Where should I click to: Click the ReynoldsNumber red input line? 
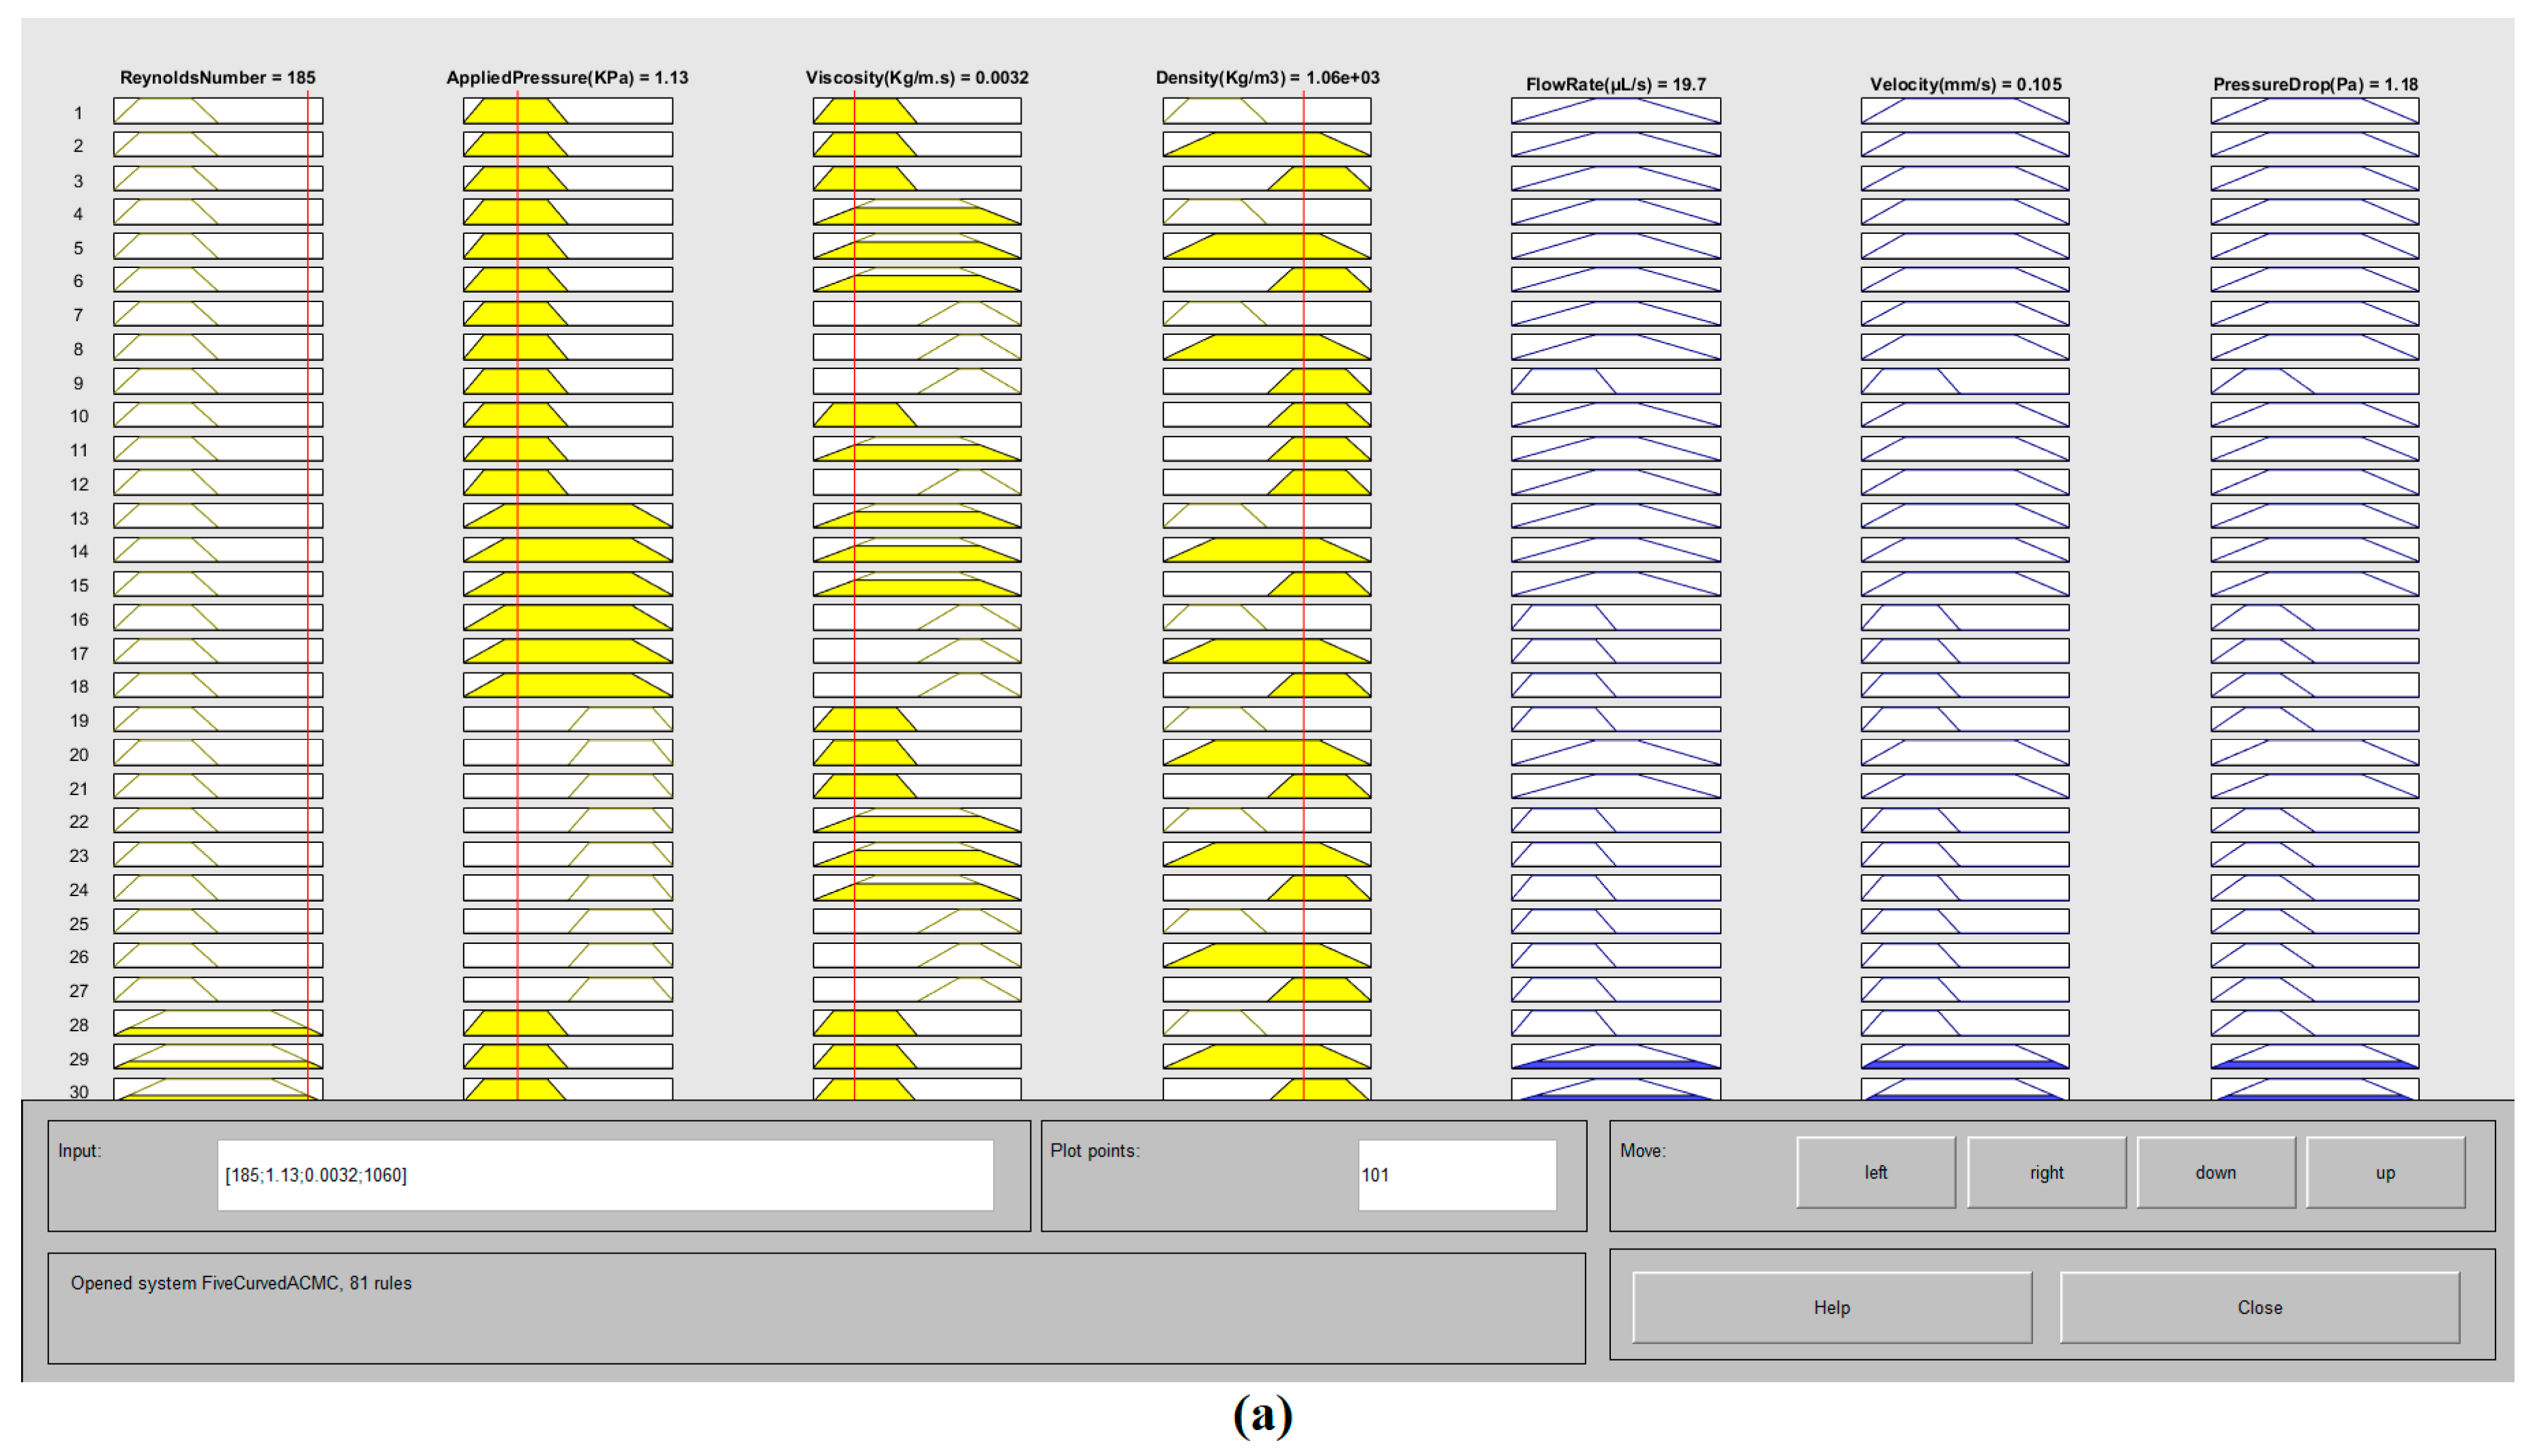(308, 600)
